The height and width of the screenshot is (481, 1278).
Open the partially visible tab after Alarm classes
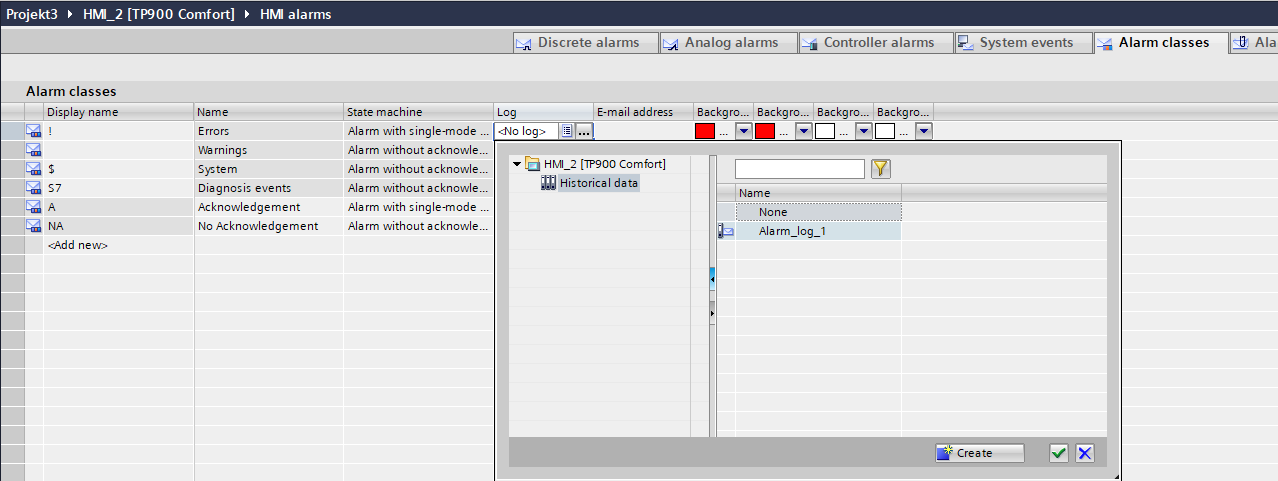click(1254, 43)
